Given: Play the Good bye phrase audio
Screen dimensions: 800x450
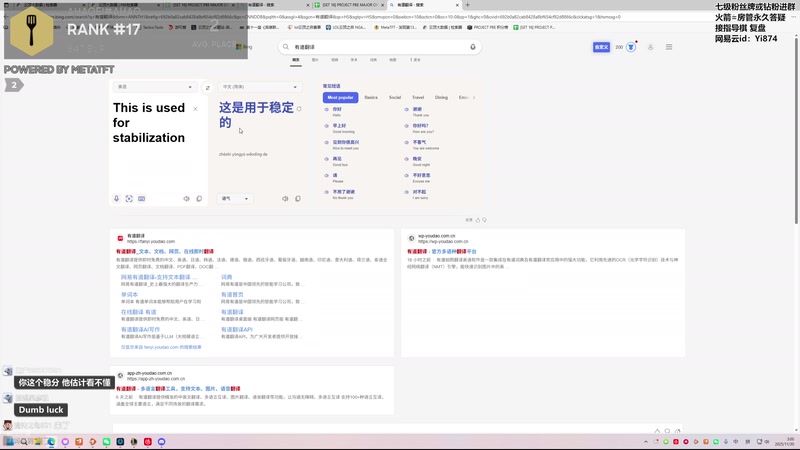Looking at the screenshot, I should pyautogui.click(x=327, y=159).
